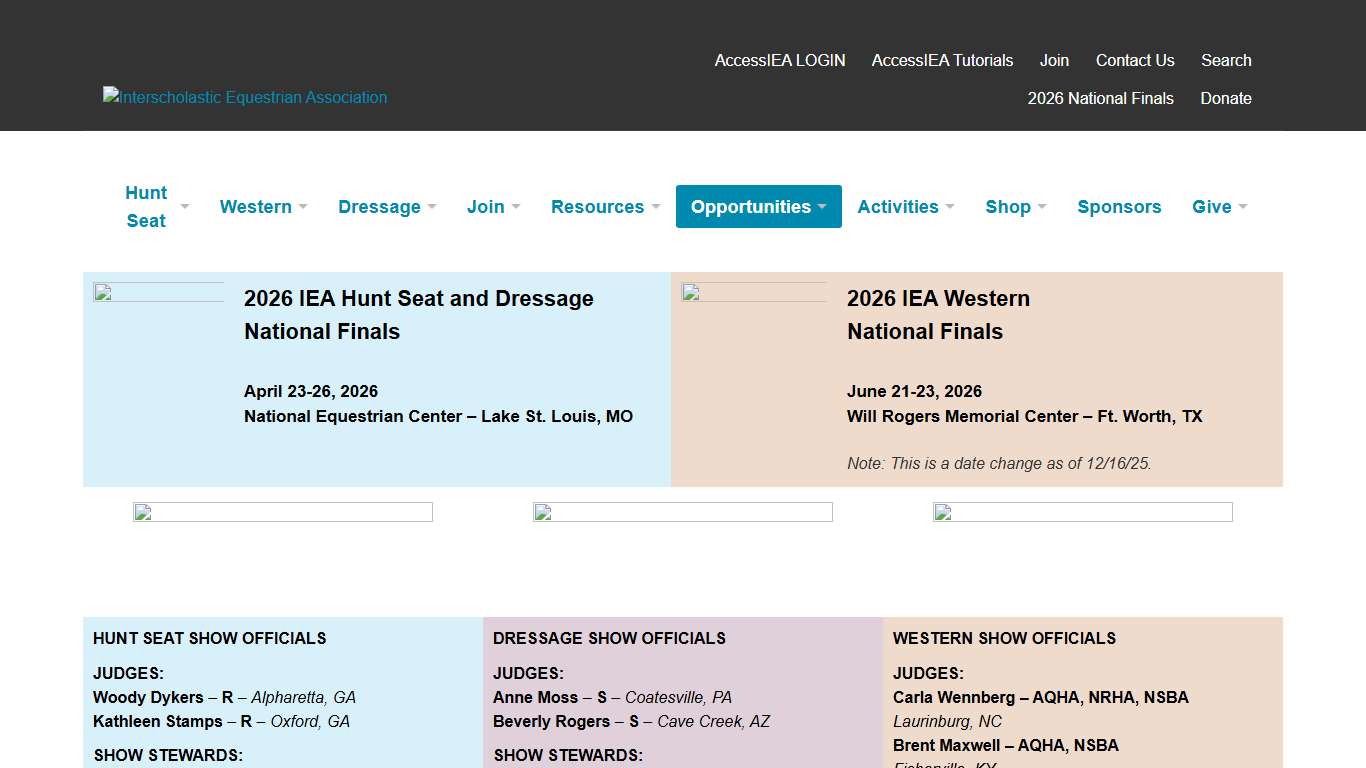Viewport: 1366px width, 768px height.
Task: Expand the Resources menu
Action: click(605, 207)
